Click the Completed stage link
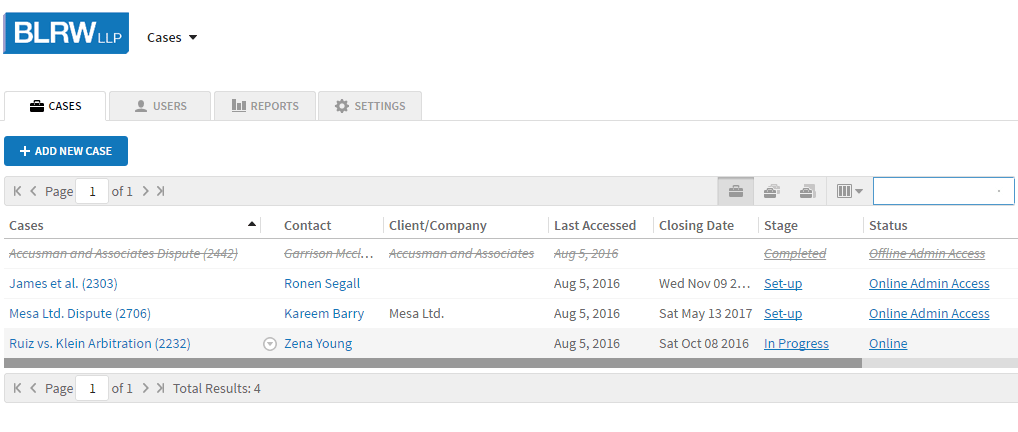The height and width of the screenshot is (432, 1018). pos(795,253)
